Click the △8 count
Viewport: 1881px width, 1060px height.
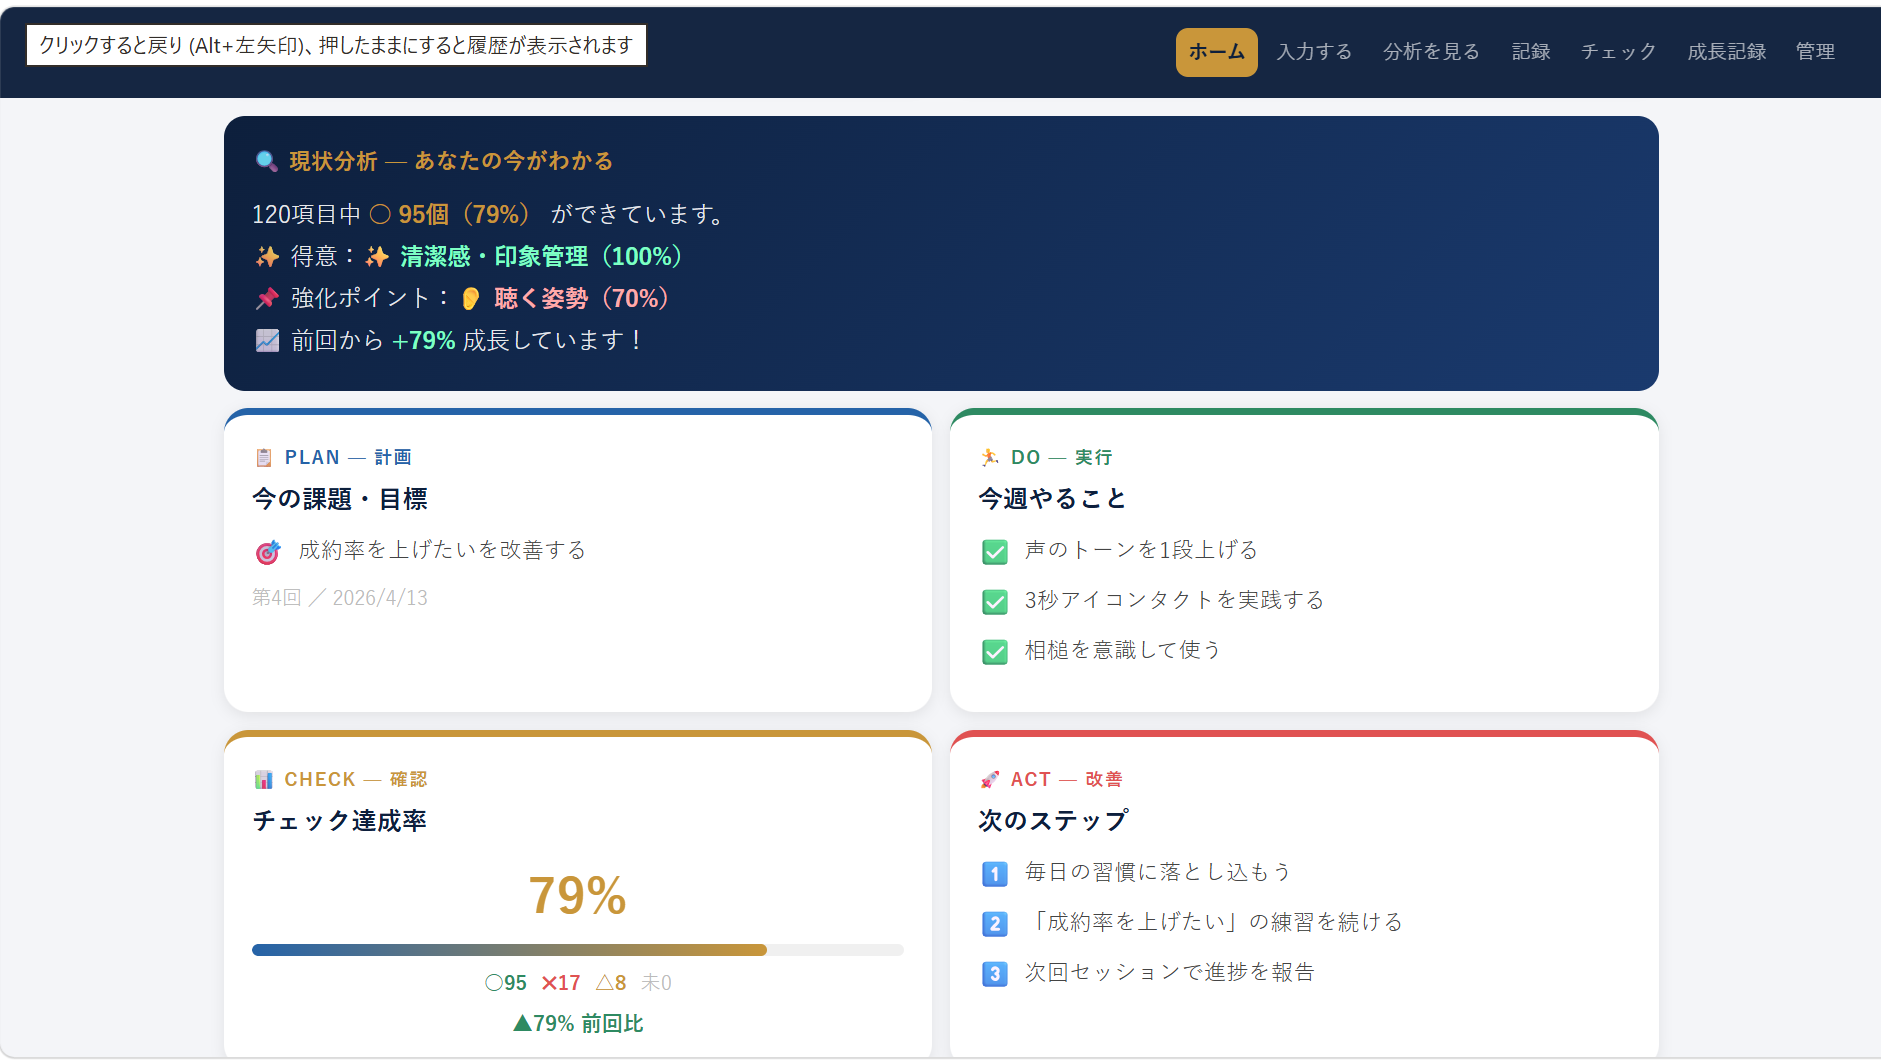611,983
